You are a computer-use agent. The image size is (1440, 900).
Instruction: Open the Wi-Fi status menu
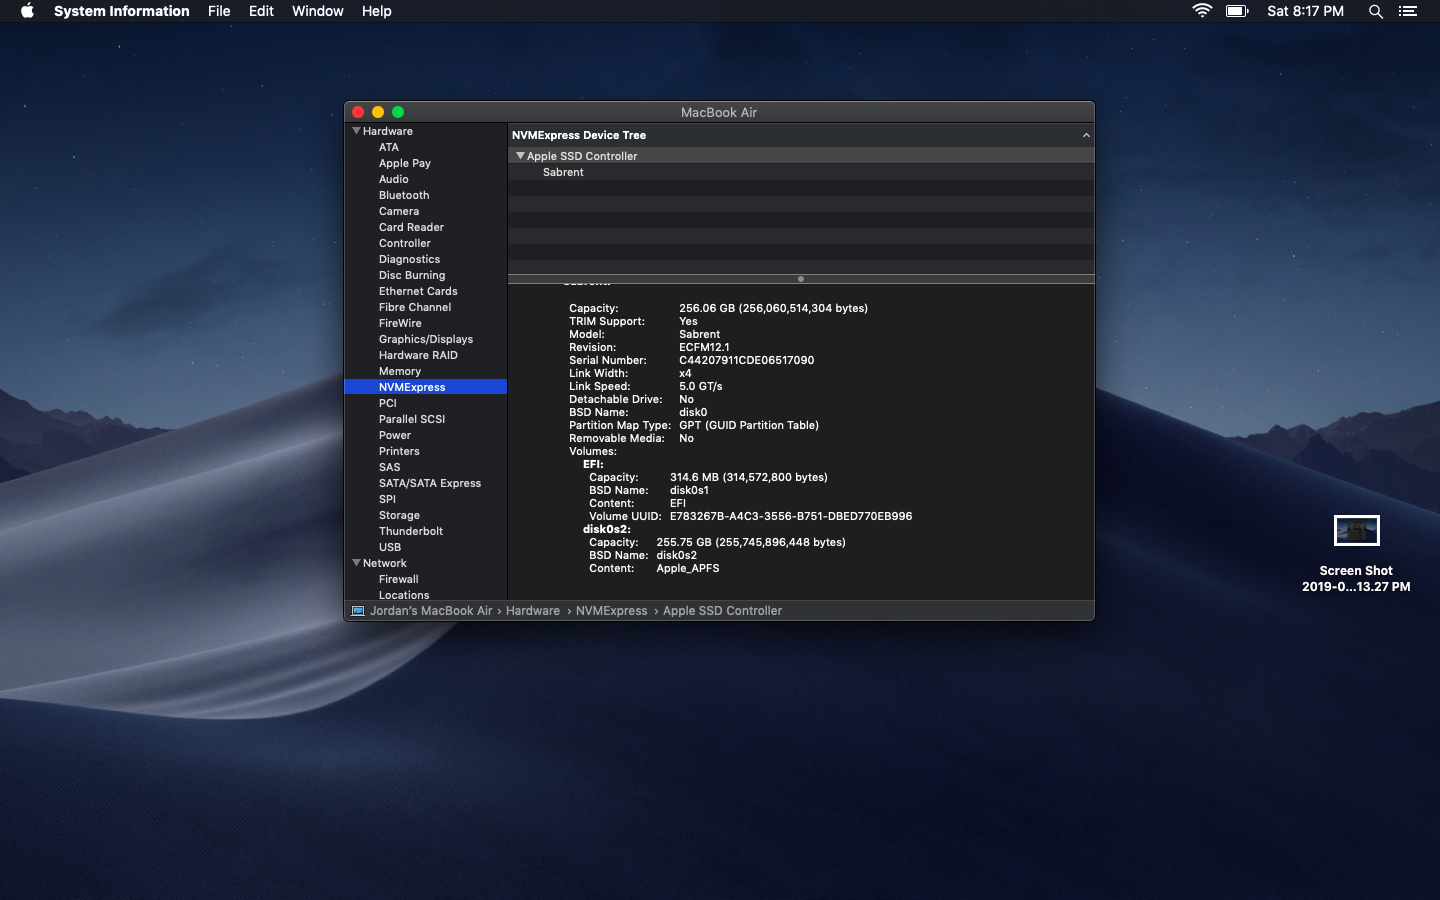pos(1202,11)
